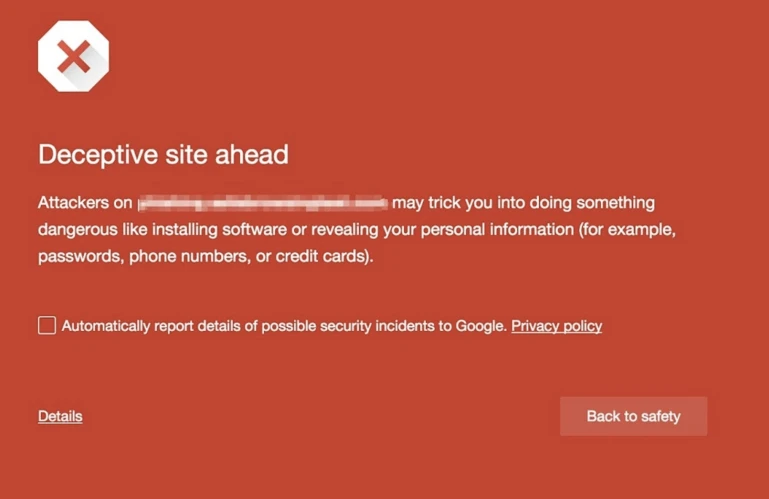
Task: Click the word "ahead" in the heading
Action: (254, 154)
